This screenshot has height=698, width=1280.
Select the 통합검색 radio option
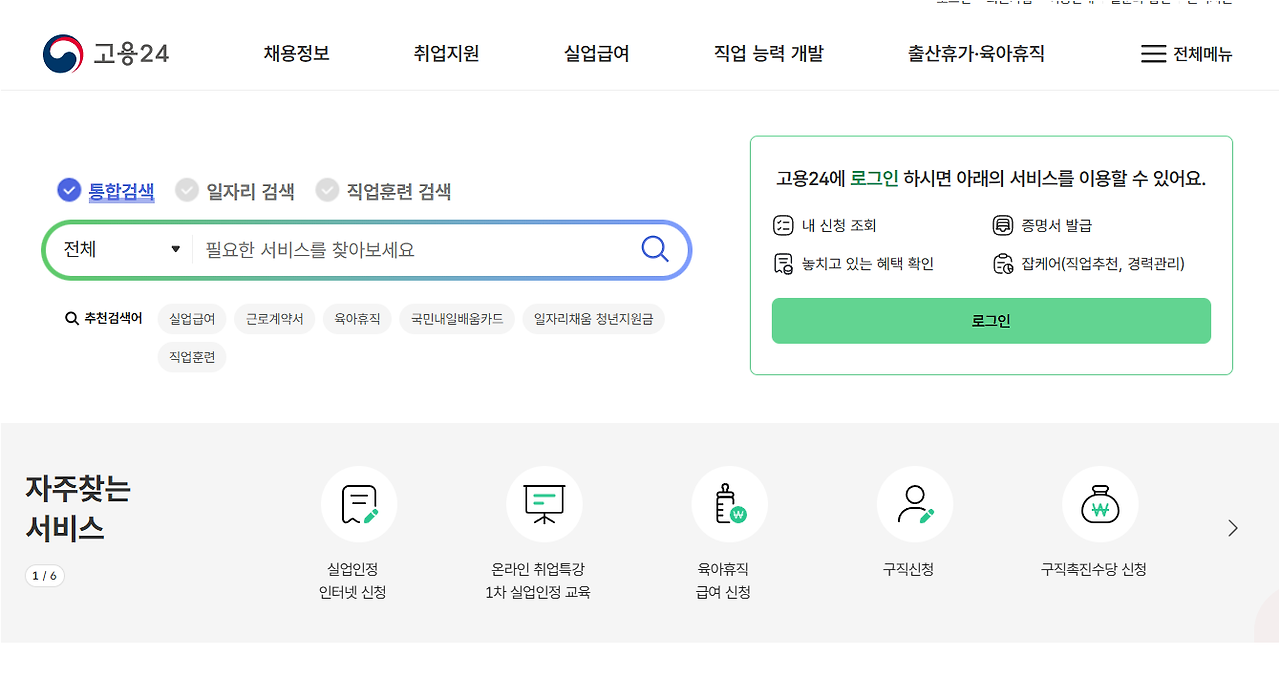coord(68,189)
